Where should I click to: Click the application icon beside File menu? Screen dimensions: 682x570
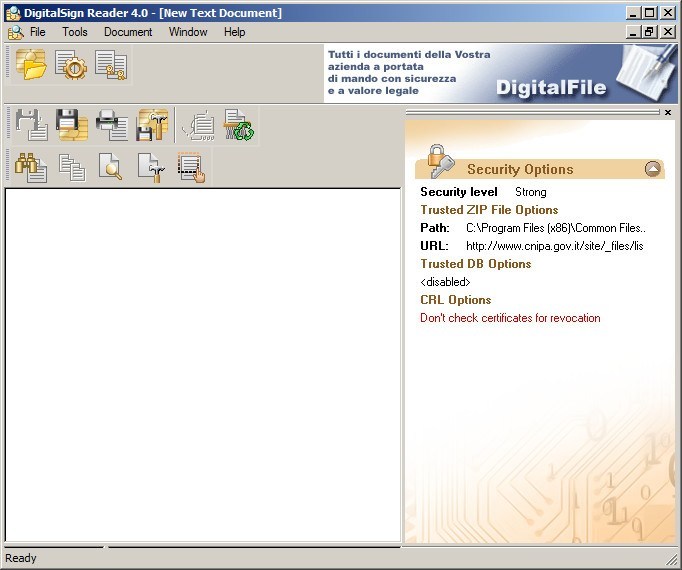coord(16,32)
